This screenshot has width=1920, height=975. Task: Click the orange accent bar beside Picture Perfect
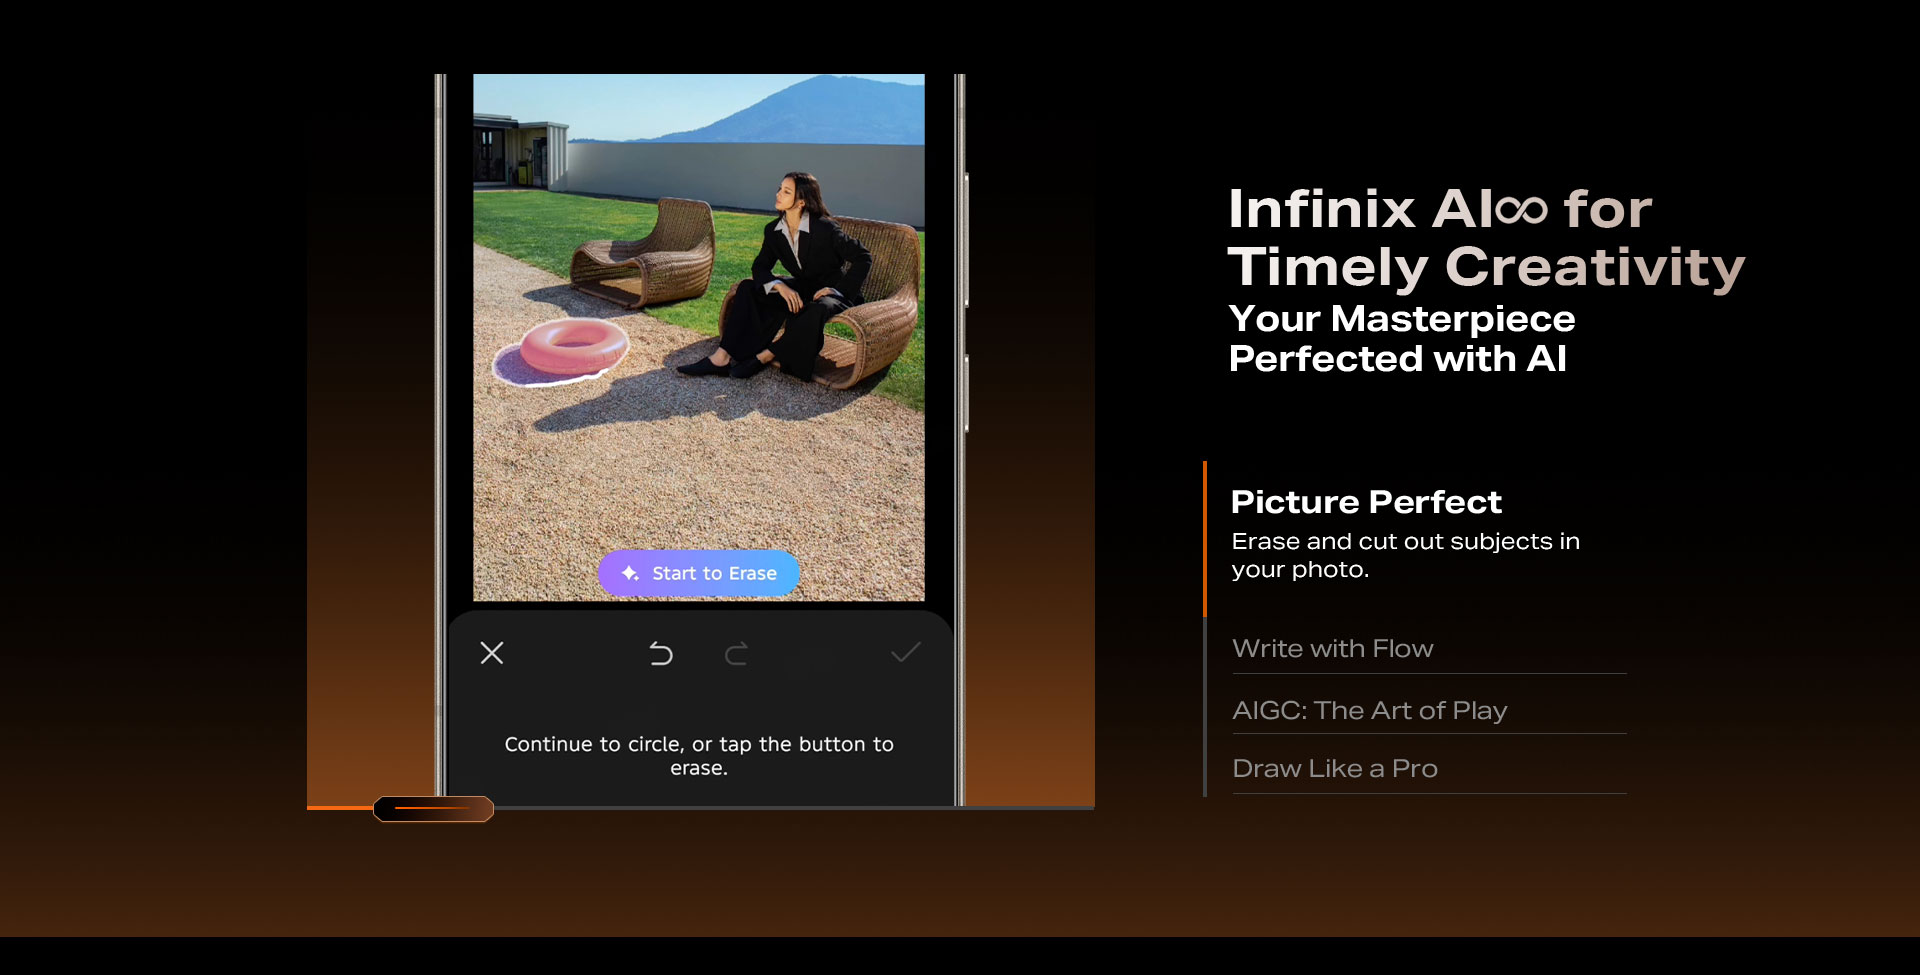pyautogui.click(x=1205, y=537)
